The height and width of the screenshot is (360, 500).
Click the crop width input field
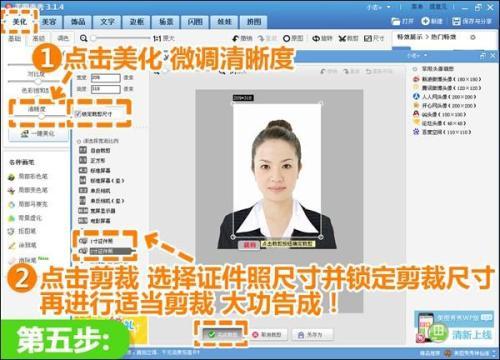click(x=105, y=78)
